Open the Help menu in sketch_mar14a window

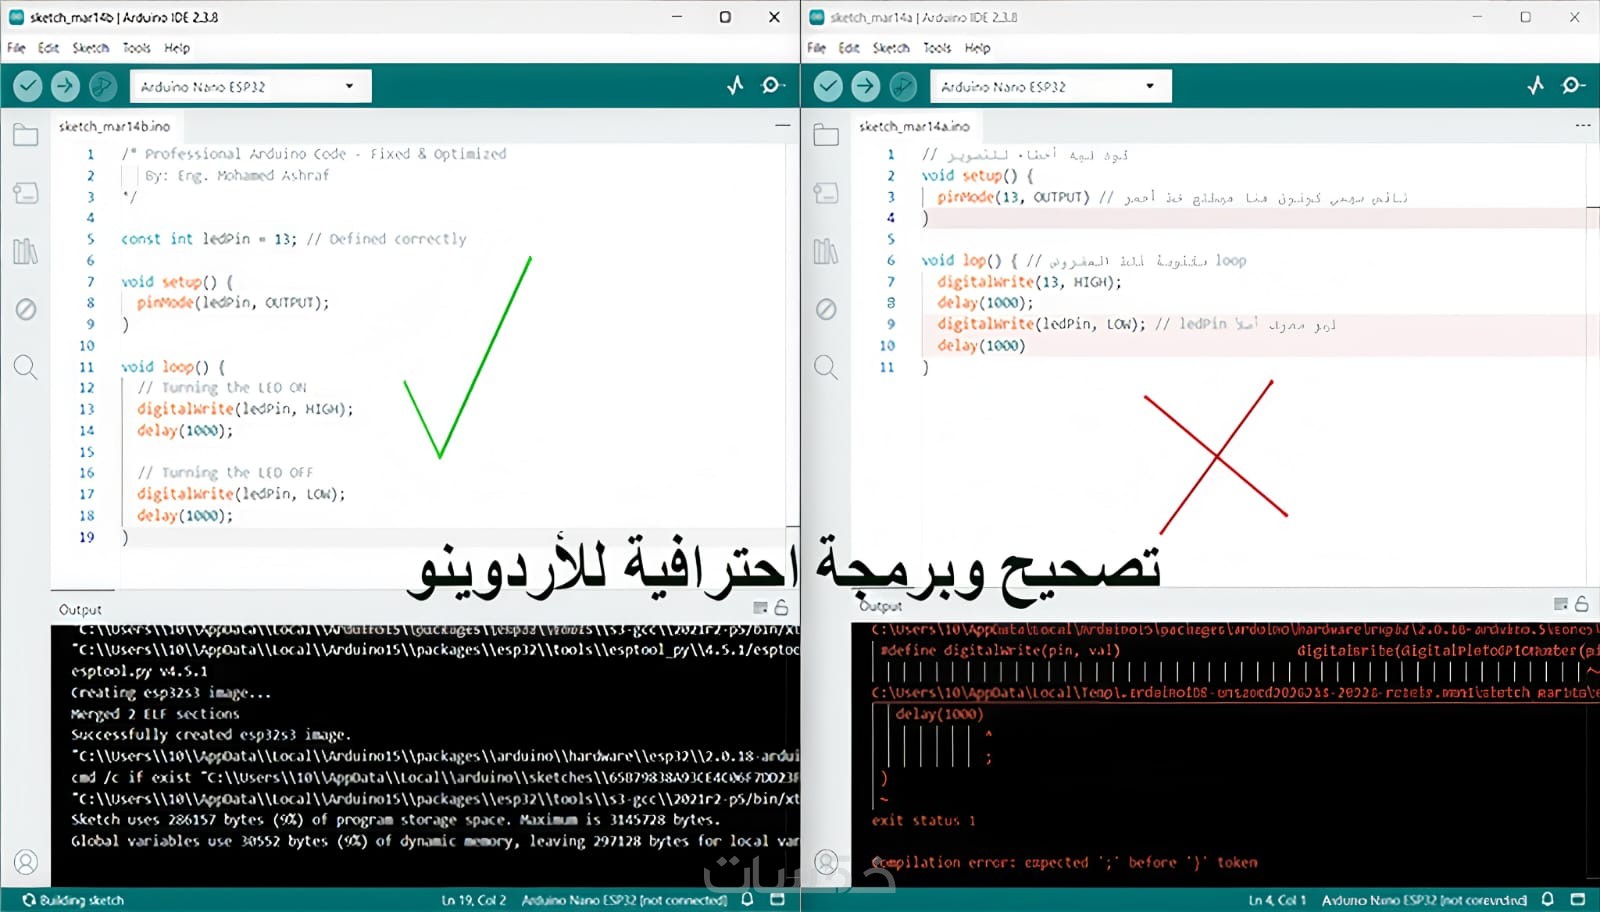pyautogui.click(x=978, y=48)
